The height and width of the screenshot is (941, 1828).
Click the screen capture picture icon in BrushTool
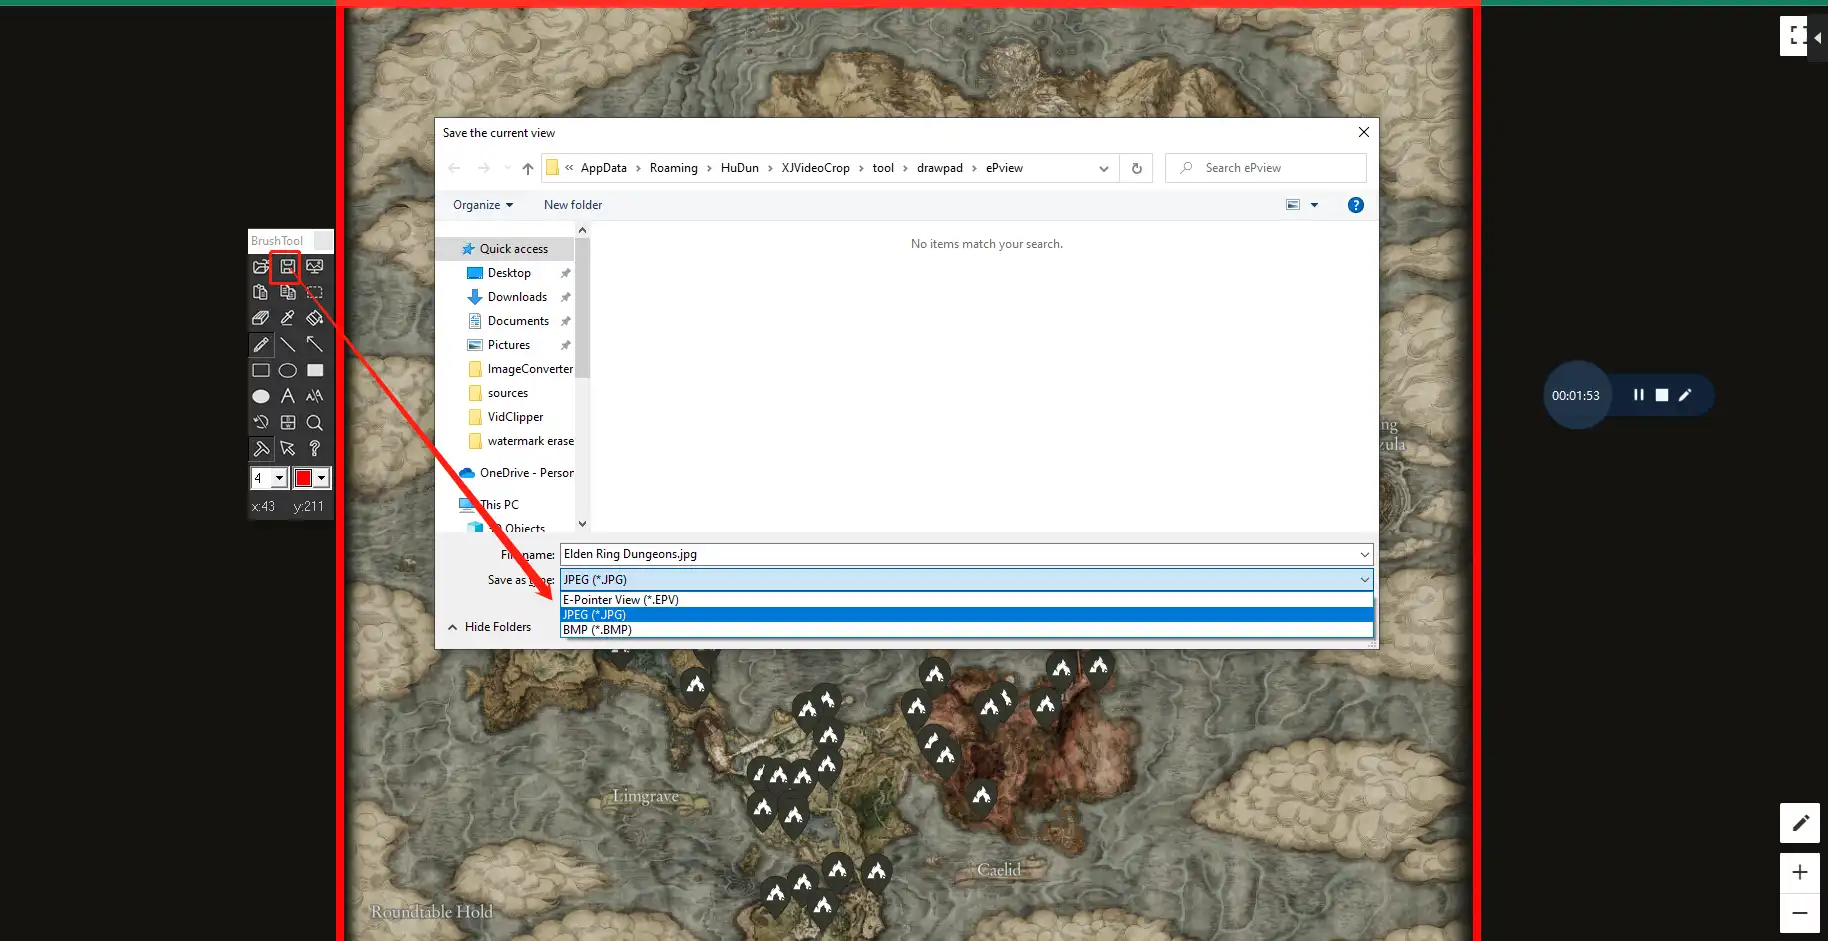[x=315, y=267]
